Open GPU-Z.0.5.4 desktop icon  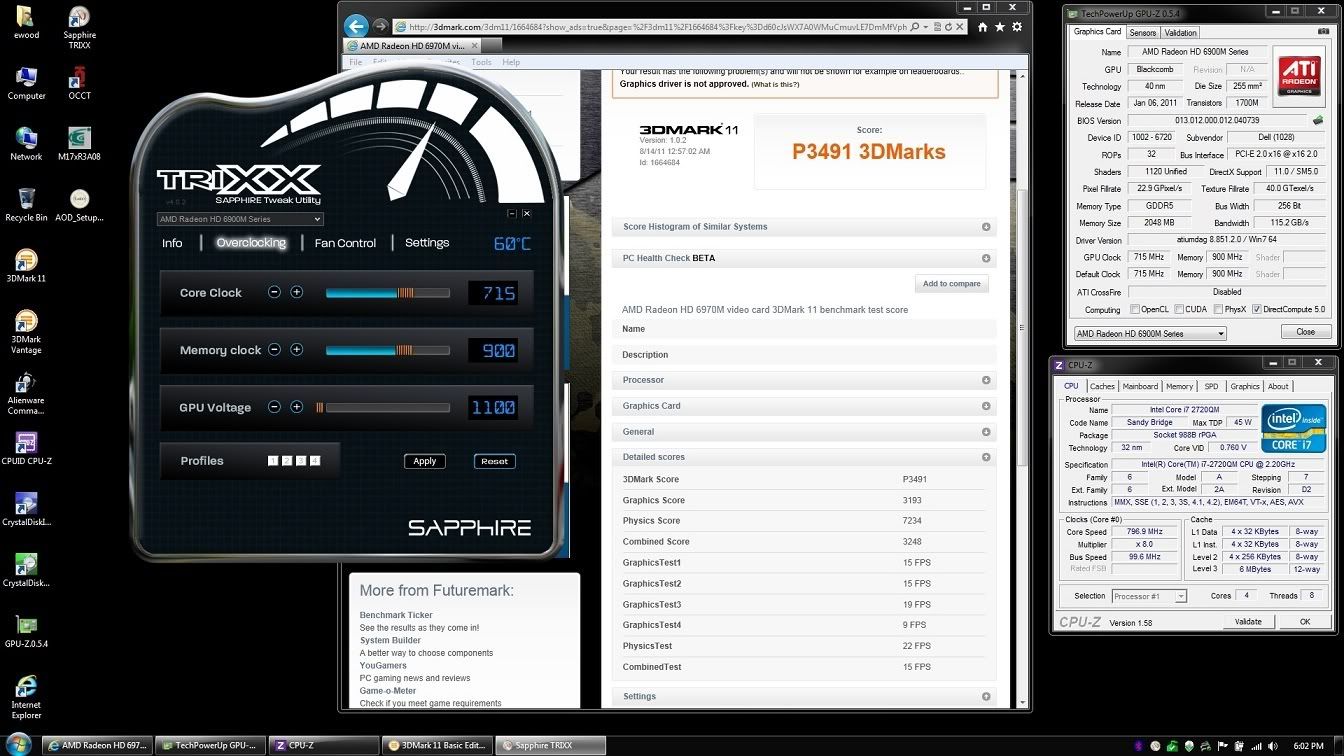click(26, 632)
